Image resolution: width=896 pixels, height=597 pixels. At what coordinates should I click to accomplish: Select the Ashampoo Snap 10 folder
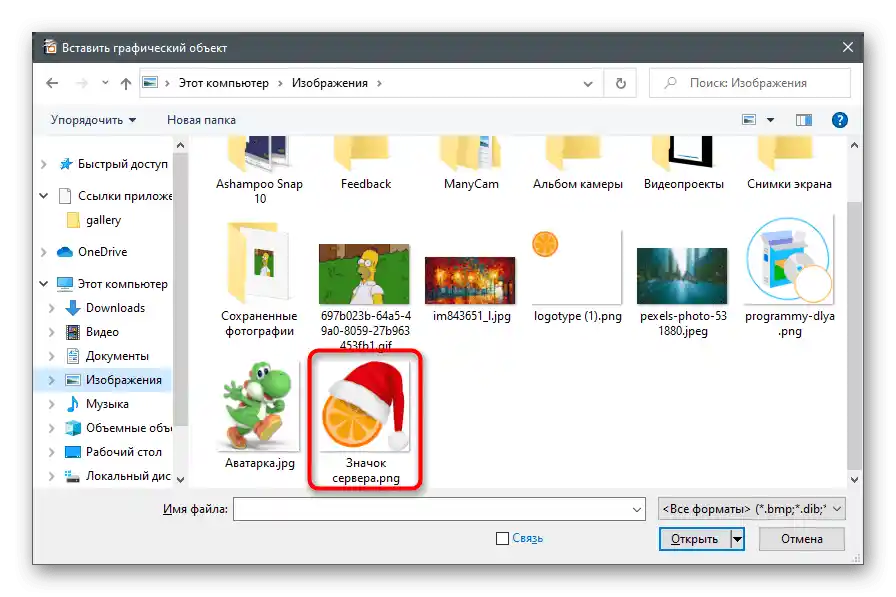click(x=259, y=171)
